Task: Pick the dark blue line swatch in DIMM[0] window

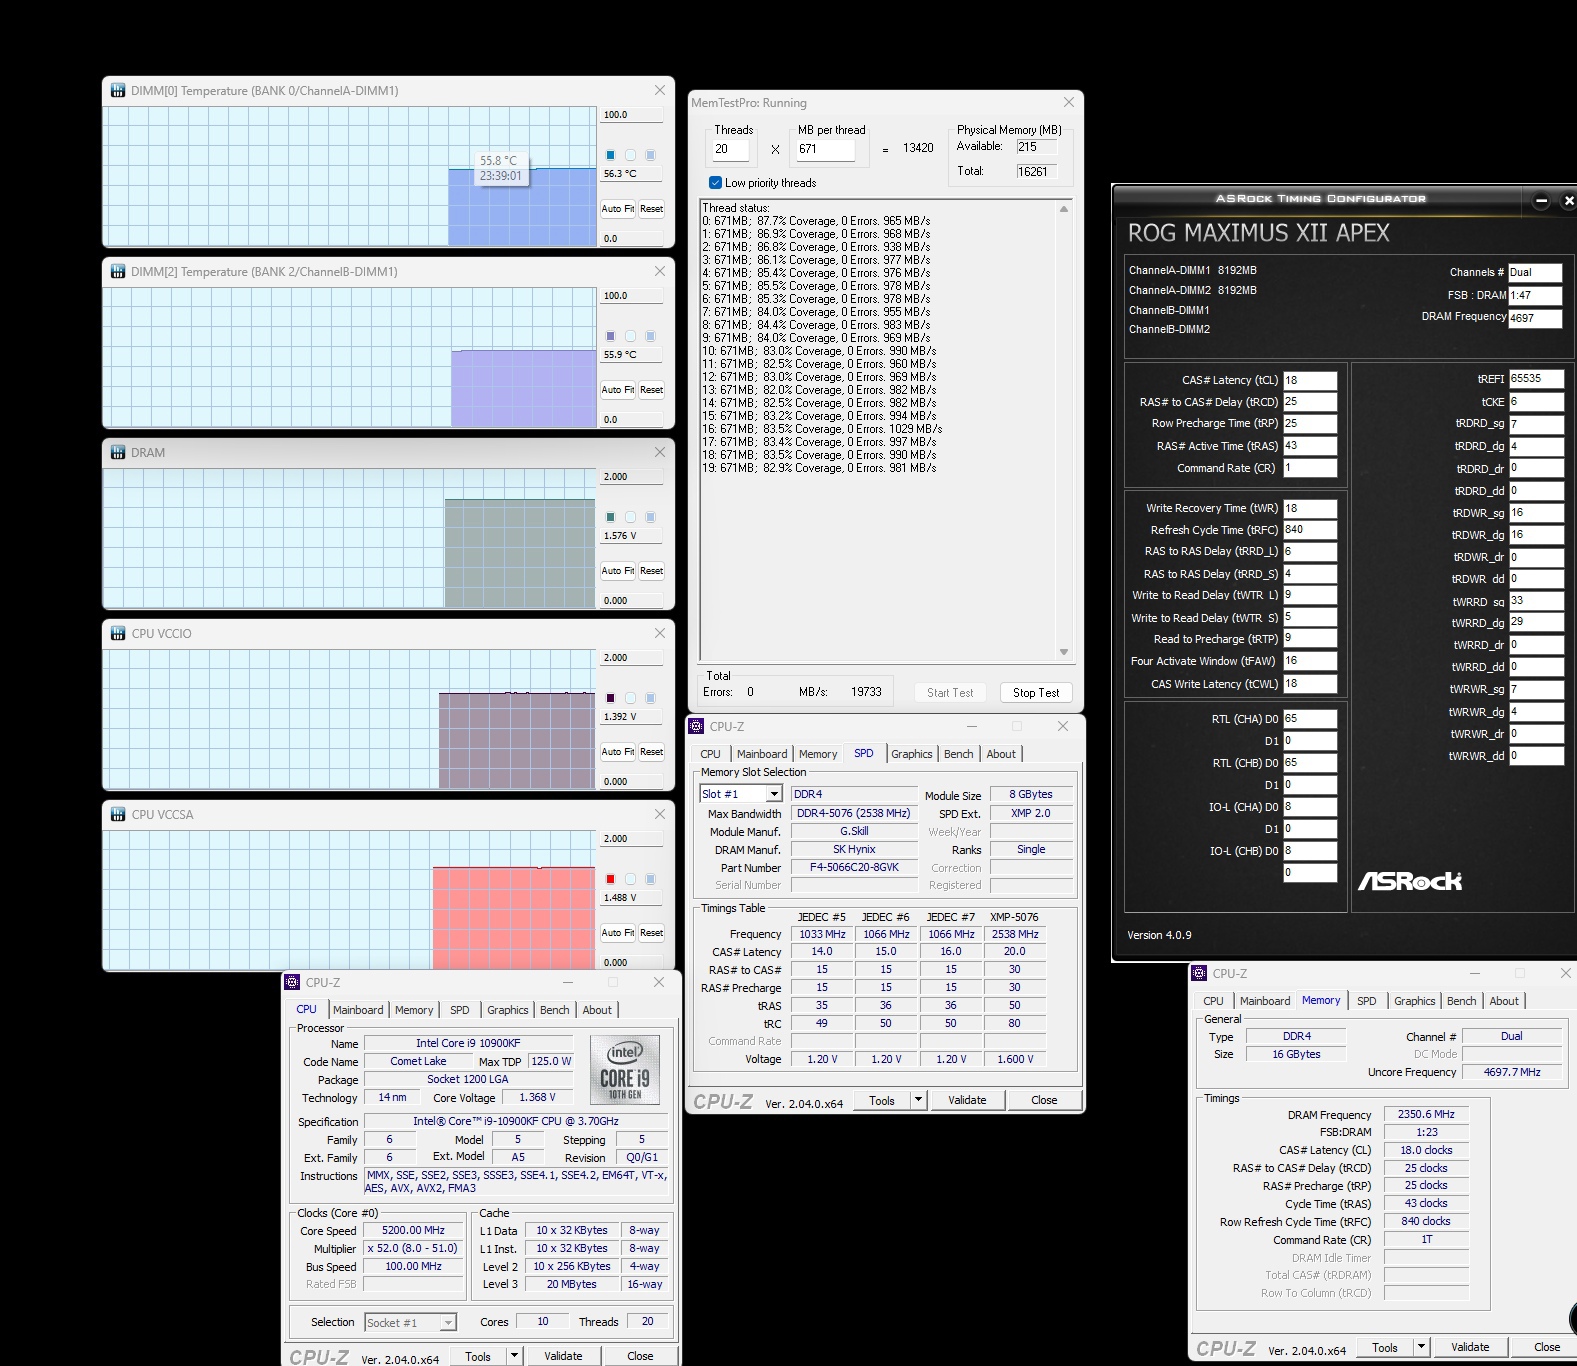Action: 610,155
